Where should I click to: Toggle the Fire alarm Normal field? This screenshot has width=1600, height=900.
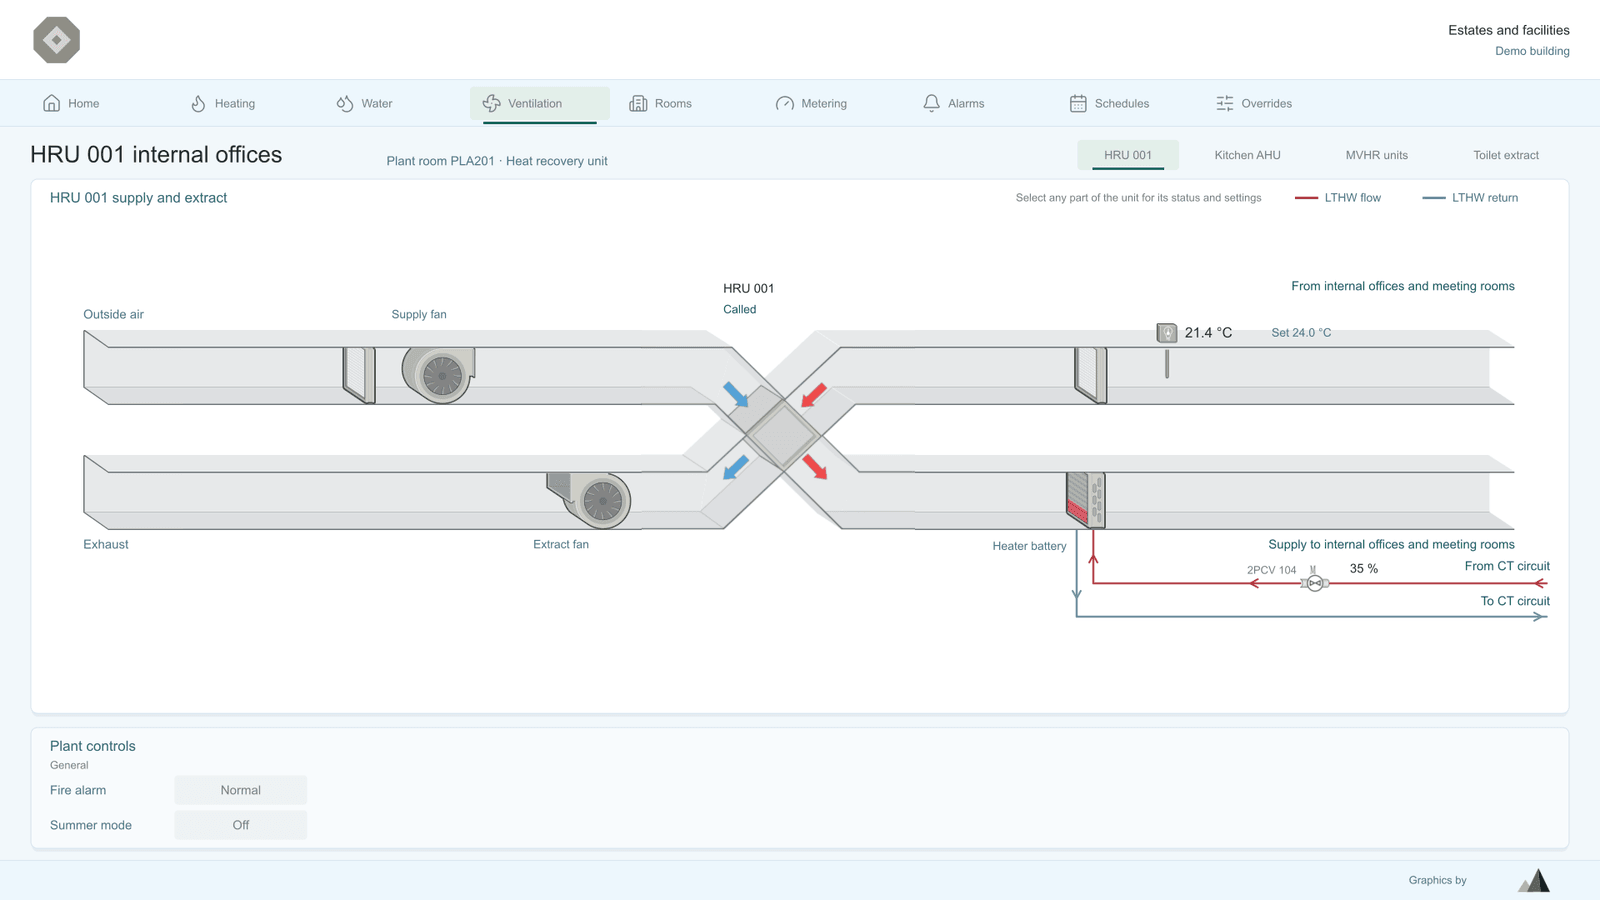(241, 790)
